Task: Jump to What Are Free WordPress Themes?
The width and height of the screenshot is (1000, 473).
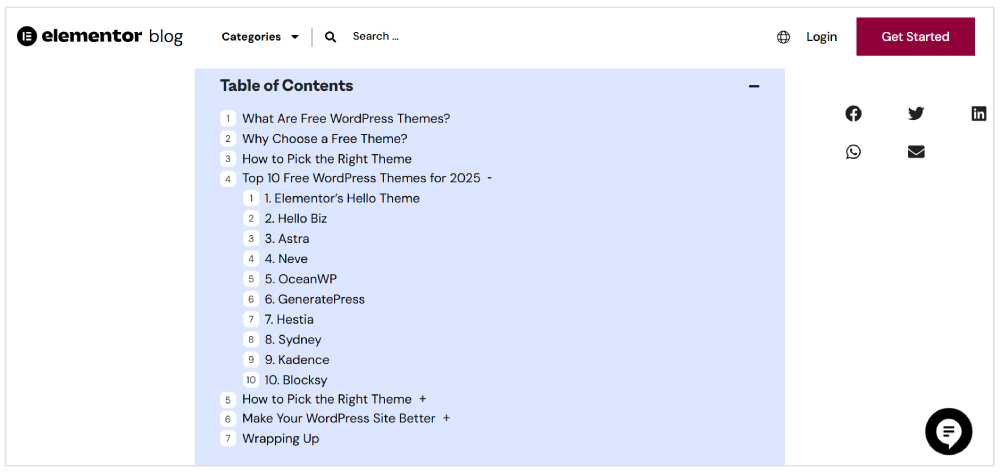Action: click(x=346, y=118)
